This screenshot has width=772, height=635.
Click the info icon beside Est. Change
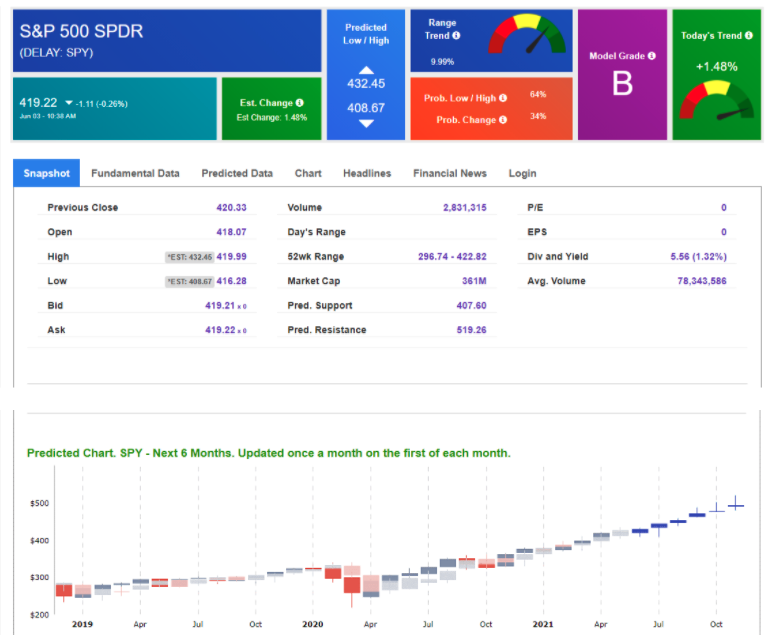(x=299, y=102)
